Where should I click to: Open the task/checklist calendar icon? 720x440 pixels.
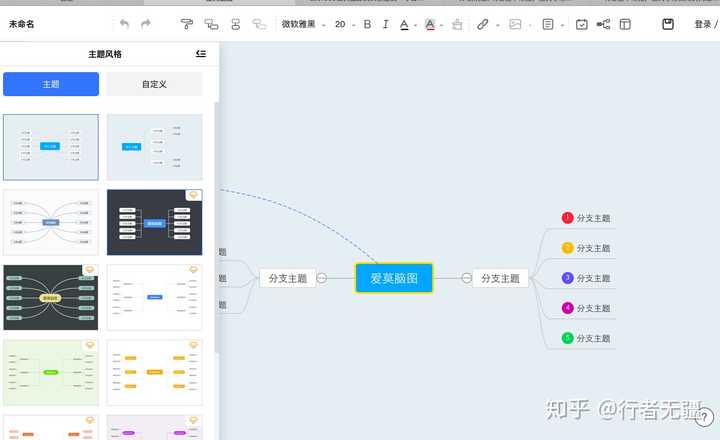[x=581, y=24]
